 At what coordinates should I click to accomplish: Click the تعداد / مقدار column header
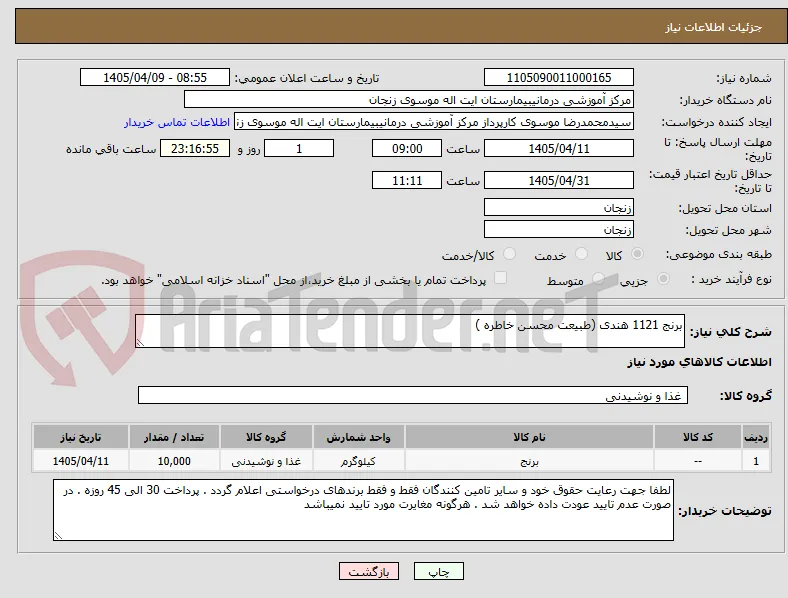point(174,437)
